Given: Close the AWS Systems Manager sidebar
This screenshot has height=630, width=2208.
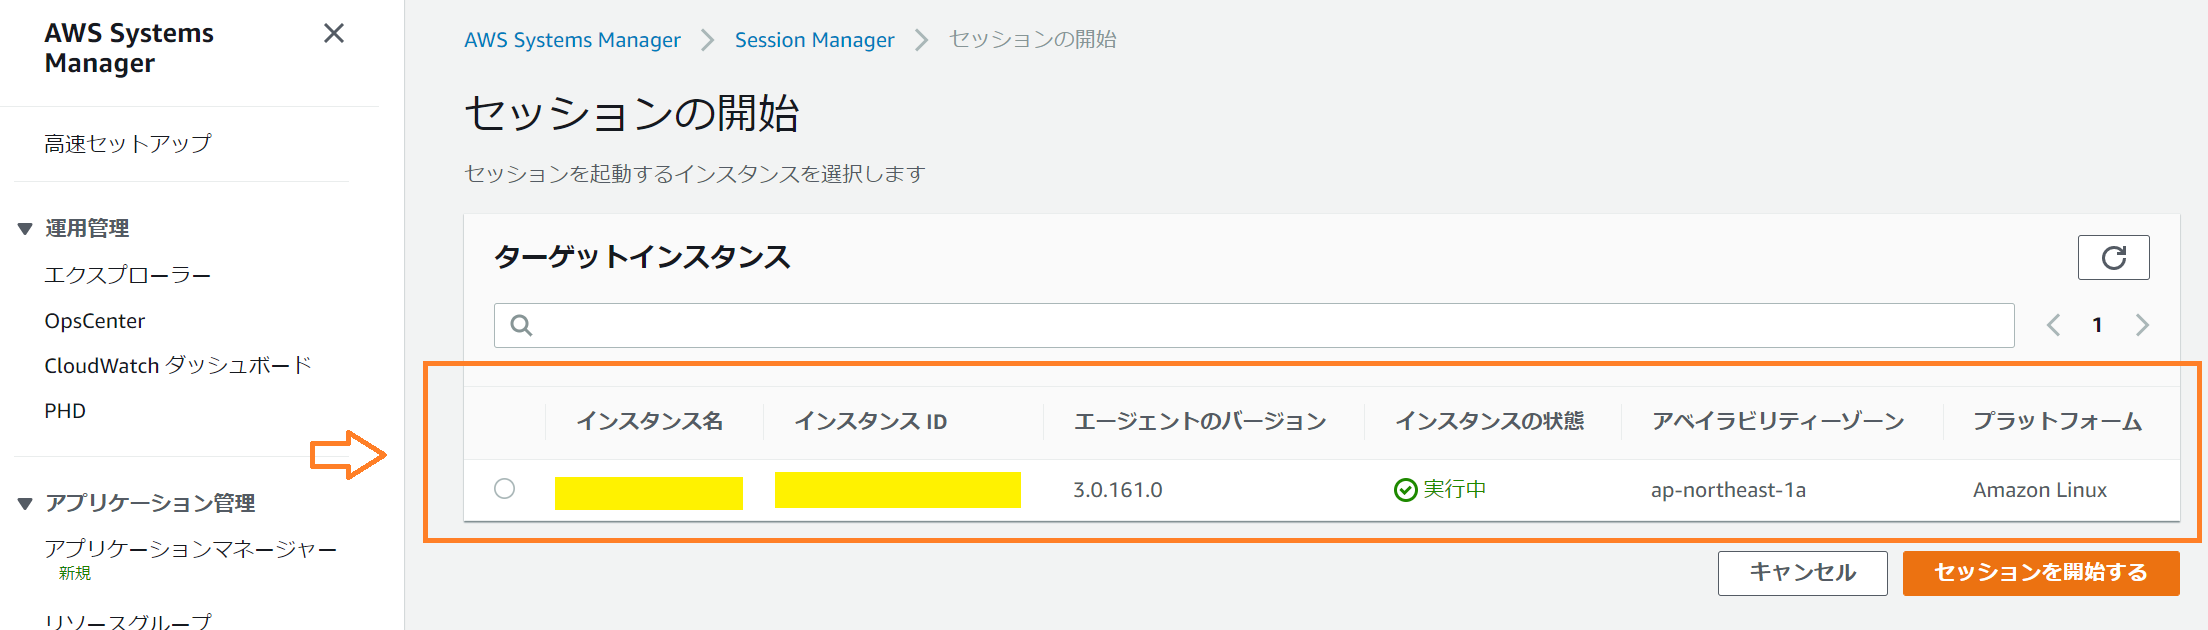Looking at the screenshot, I should pos(334,34).
